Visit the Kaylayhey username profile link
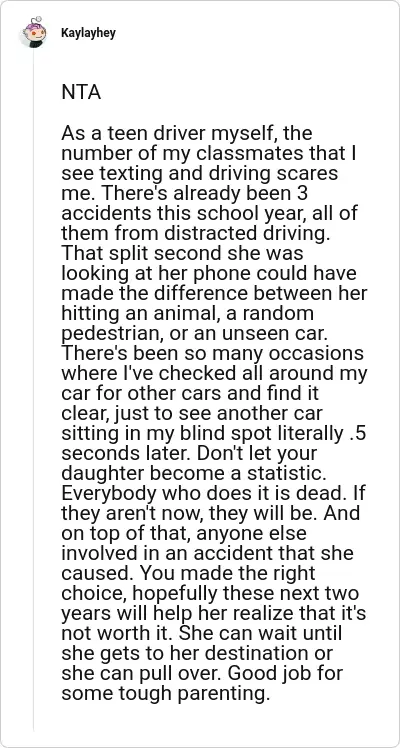This screenshot has width=400, height=748. pyautogui.click(x=88, y=33)
